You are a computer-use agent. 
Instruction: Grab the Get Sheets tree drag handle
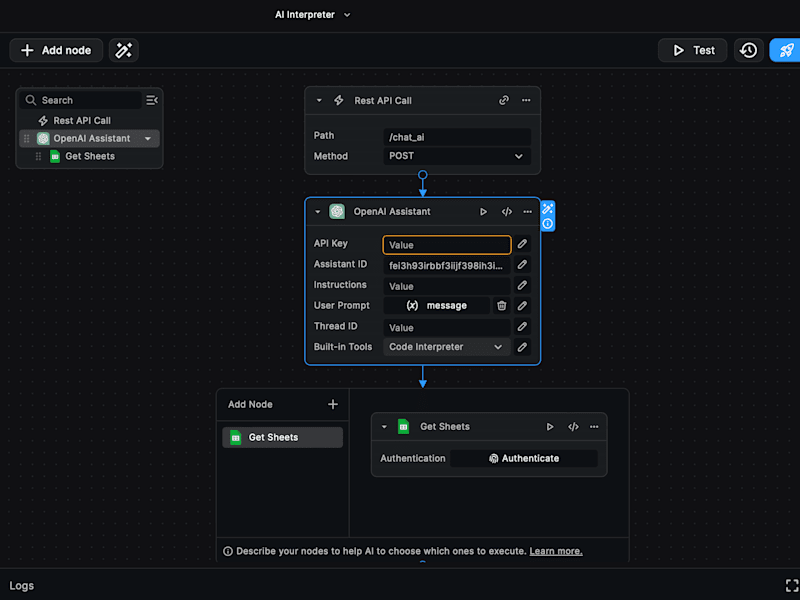click(38, 156)
